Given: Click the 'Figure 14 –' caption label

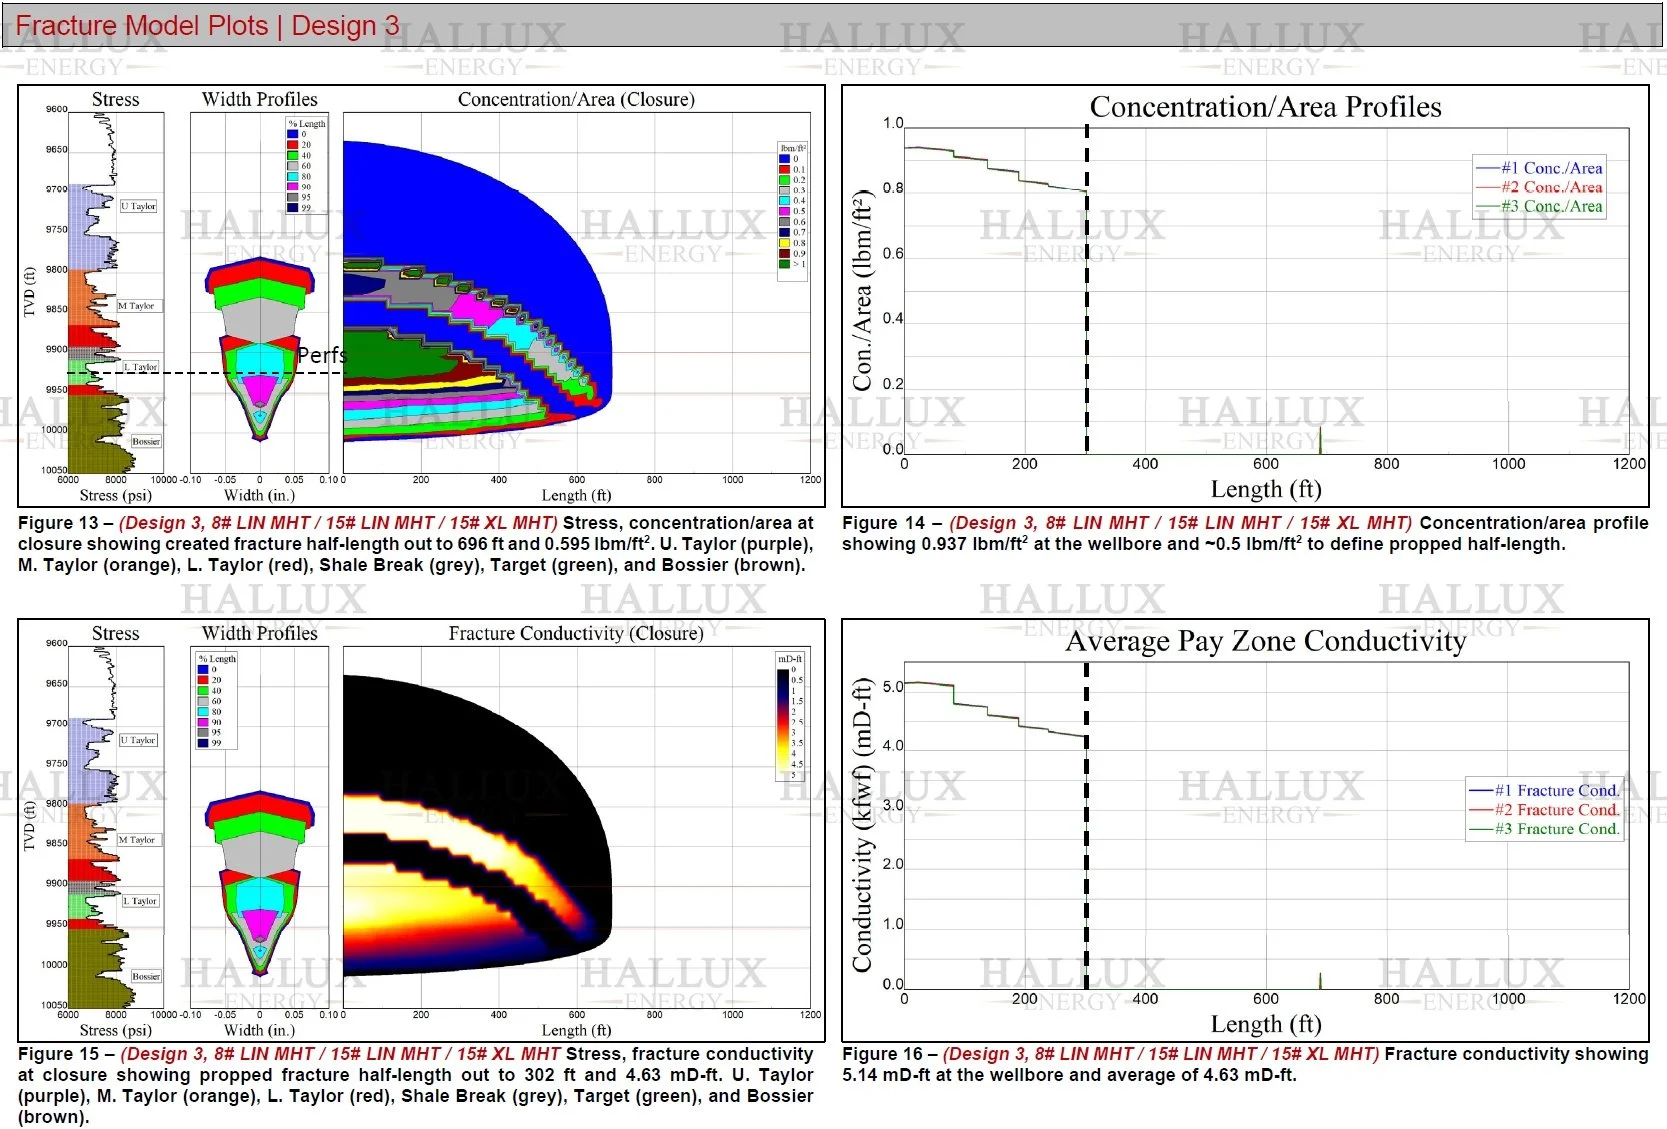Looking at the screenshot, I should [892, 523].
